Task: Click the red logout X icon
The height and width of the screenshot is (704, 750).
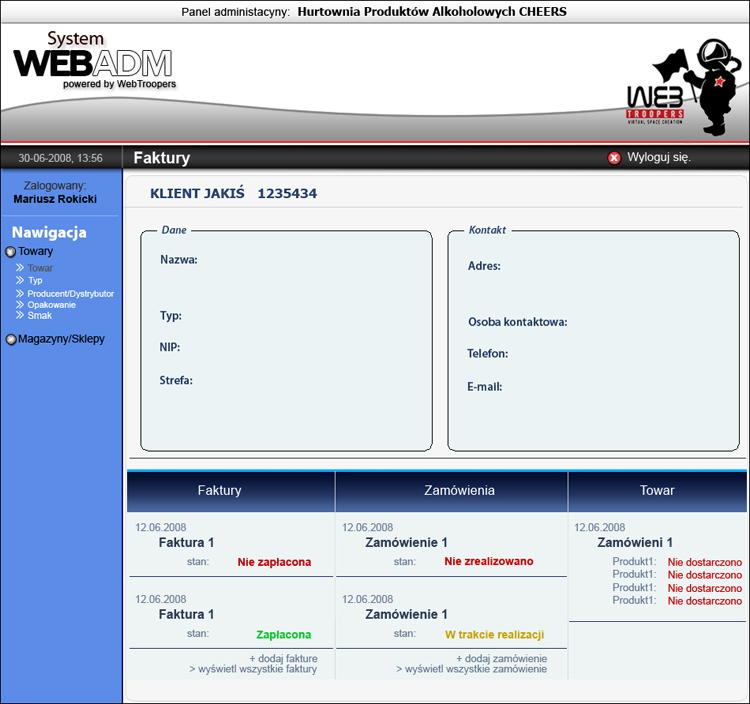Action: click(614, 158)
